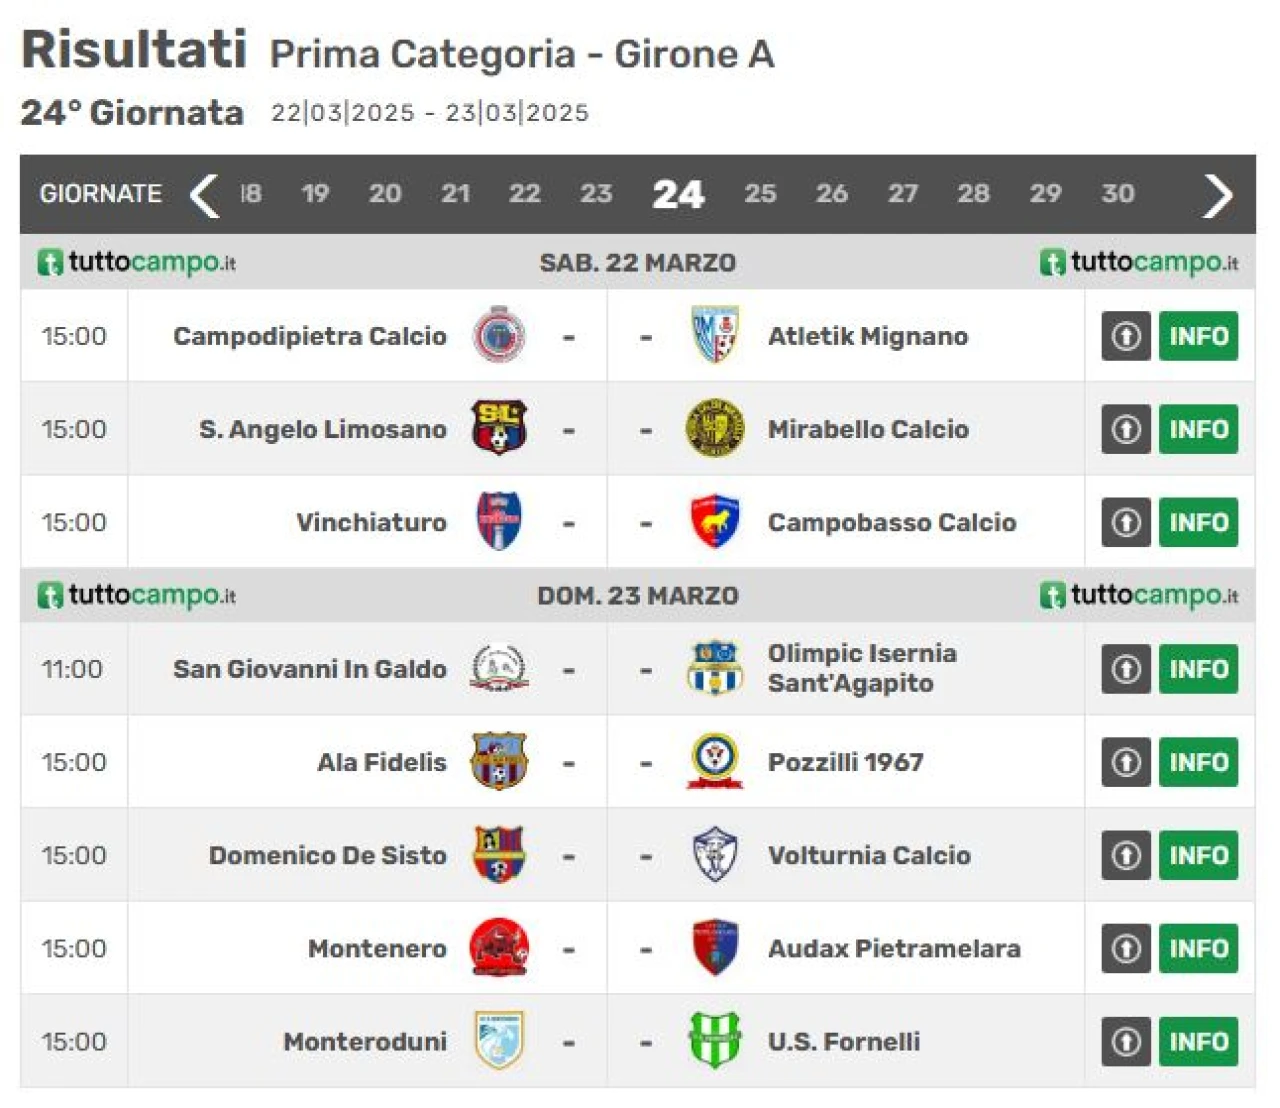Open INFO for Campodipietra vs Atletik Mignano
This screenshot has height=1108, width=1280.
[x=1199, y=336]
